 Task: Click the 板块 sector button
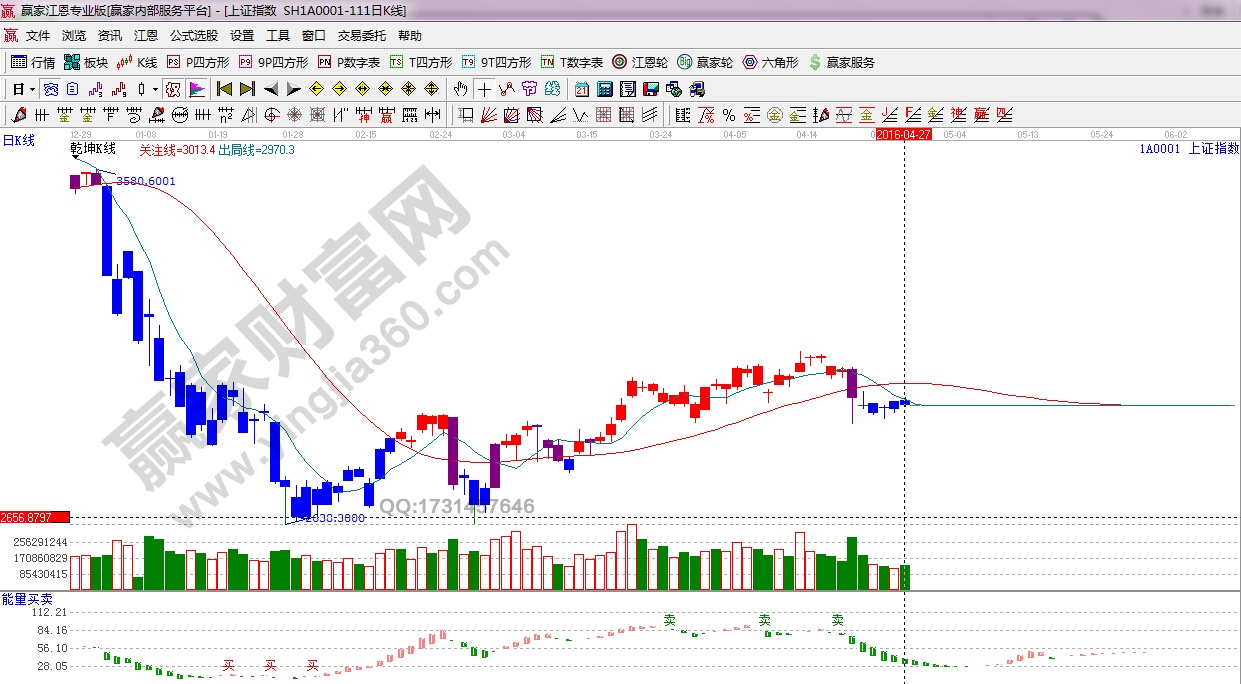(x=85, y=62)
